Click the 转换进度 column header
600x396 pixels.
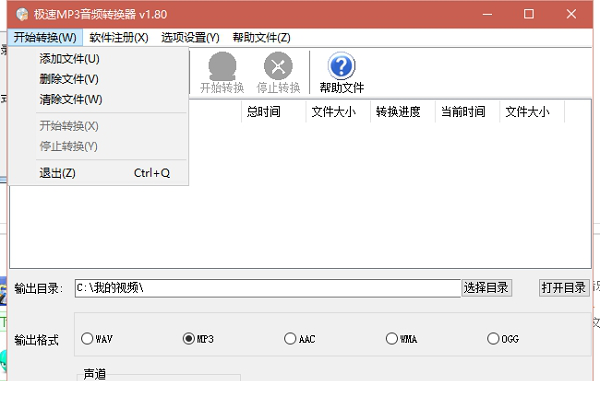click(x=403, y=112)
